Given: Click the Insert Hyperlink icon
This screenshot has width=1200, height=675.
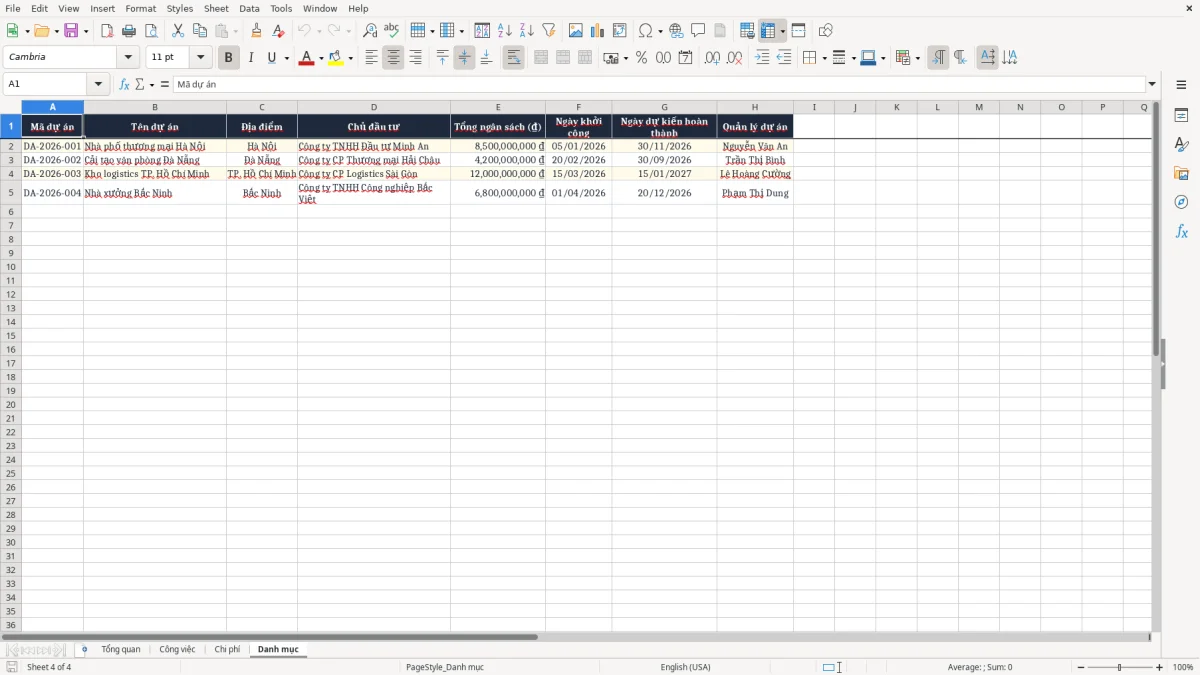Looking at the screenshot, I should [x=677, y=31].
